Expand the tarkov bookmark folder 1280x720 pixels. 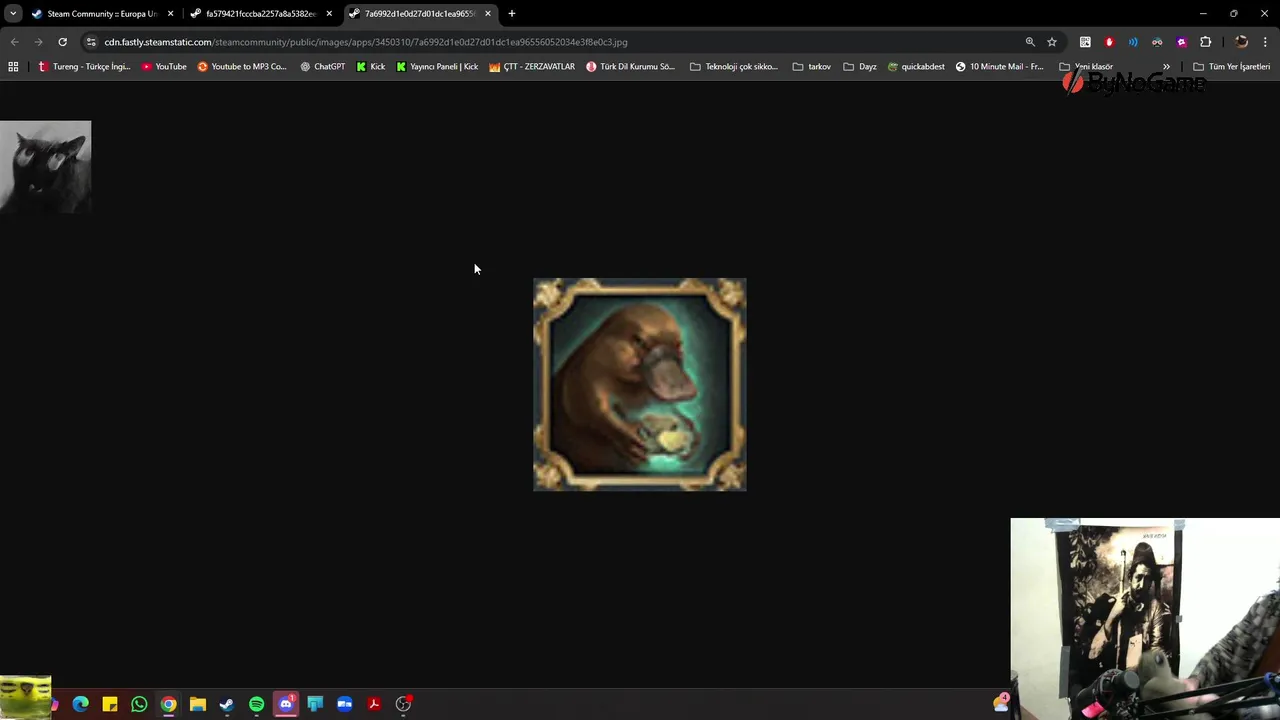(x=811, y=67)
